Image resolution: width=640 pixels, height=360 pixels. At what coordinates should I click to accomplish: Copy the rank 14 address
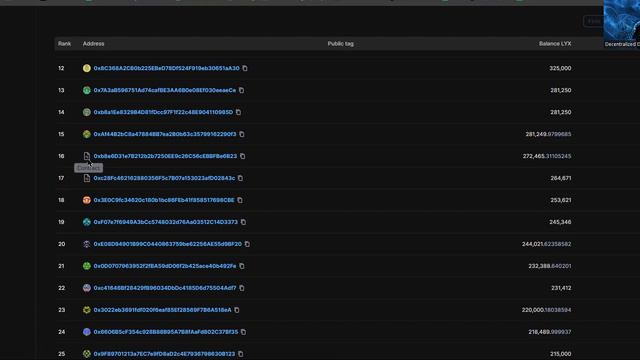click(238, 112)
